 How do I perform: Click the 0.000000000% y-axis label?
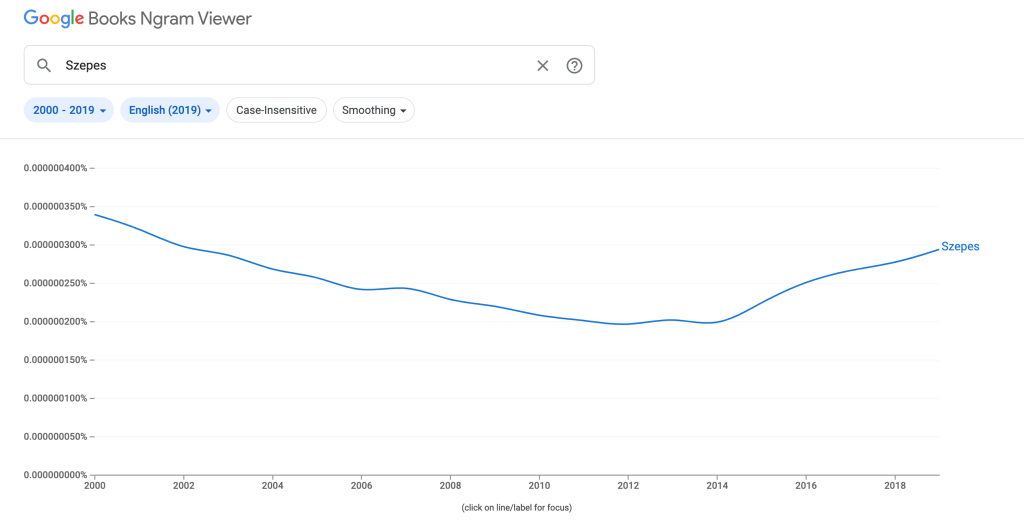56,475
